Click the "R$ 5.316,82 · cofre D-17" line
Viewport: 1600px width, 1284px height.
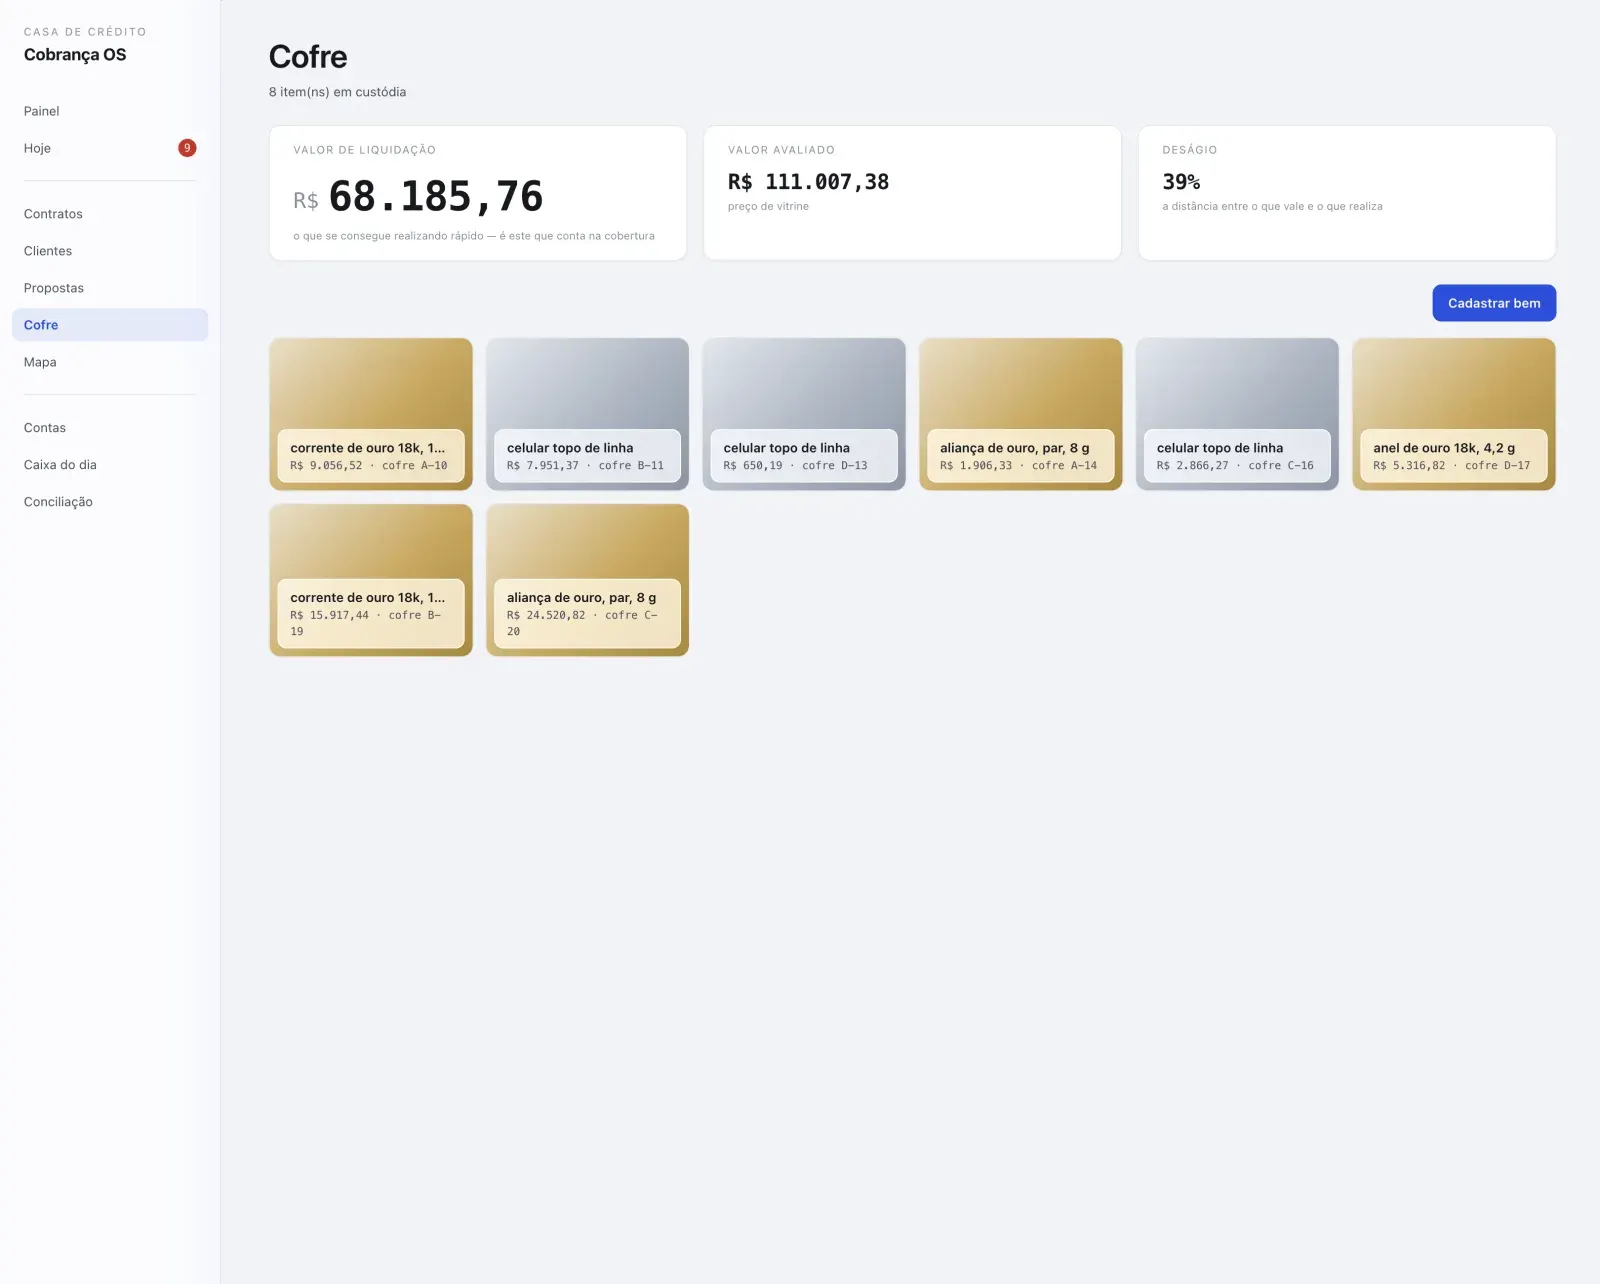pos(1451,466)
